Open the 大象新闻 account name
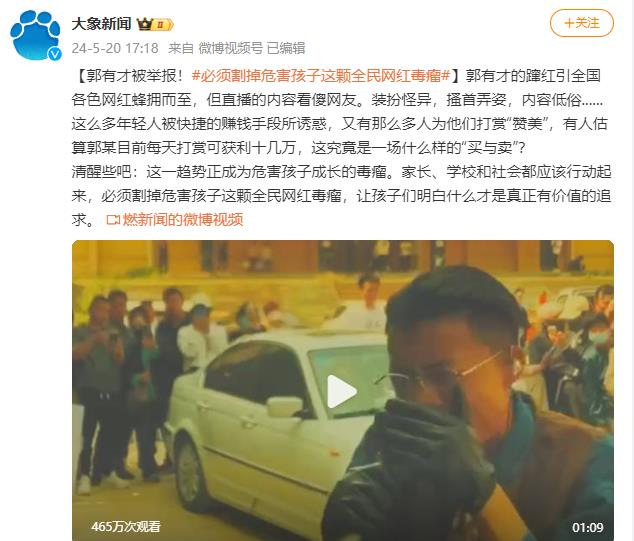Viewport: 634px width, 541px height. (101, 24)
